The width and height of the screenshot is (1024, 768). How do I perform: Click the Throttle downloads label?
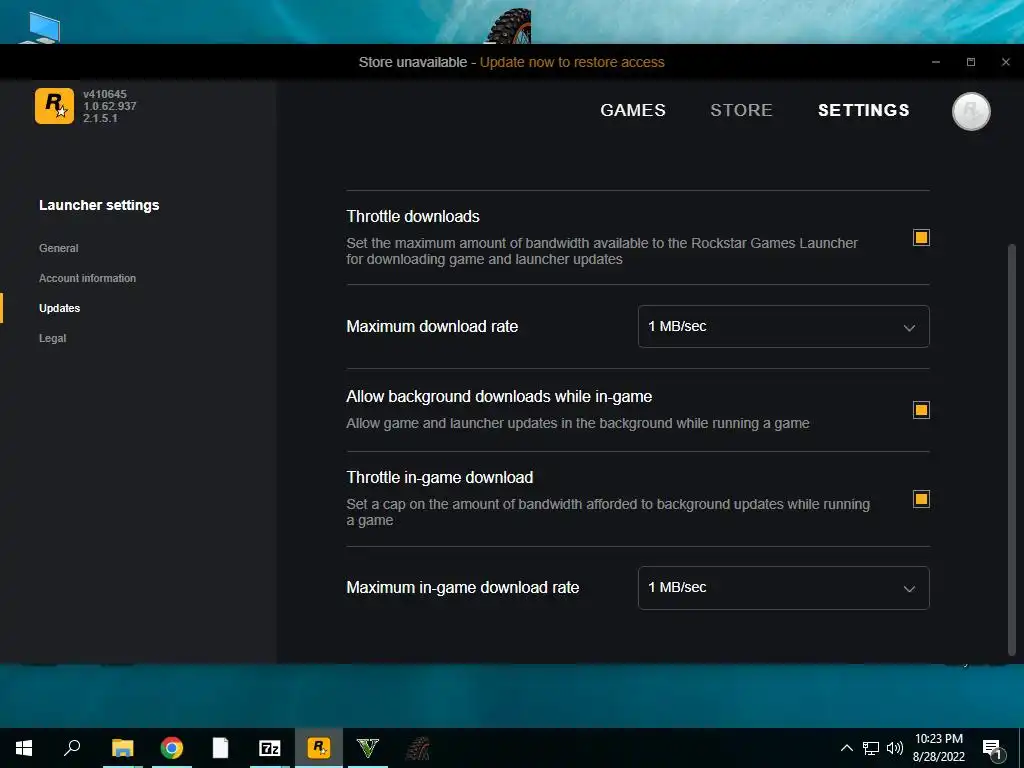(x=413, y=217)
